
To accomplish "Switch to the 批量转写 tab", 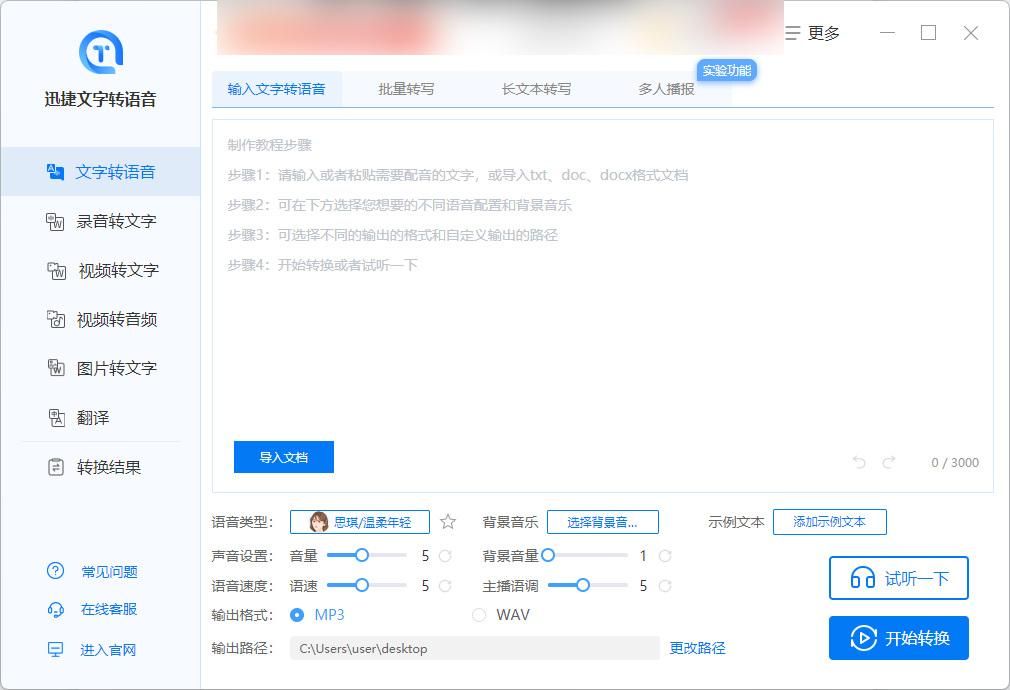I will (406, 89).
